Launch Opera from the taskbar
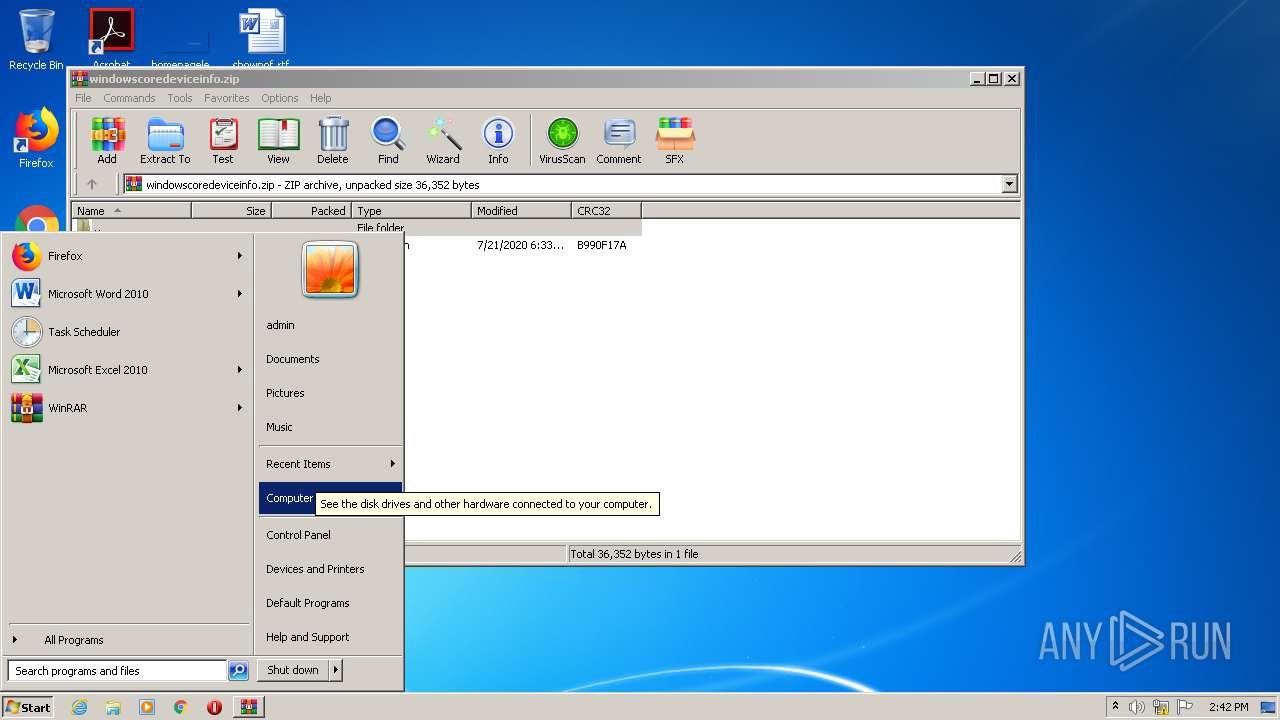This screenshot has width=1280, height=720. (x=214, y=707)
